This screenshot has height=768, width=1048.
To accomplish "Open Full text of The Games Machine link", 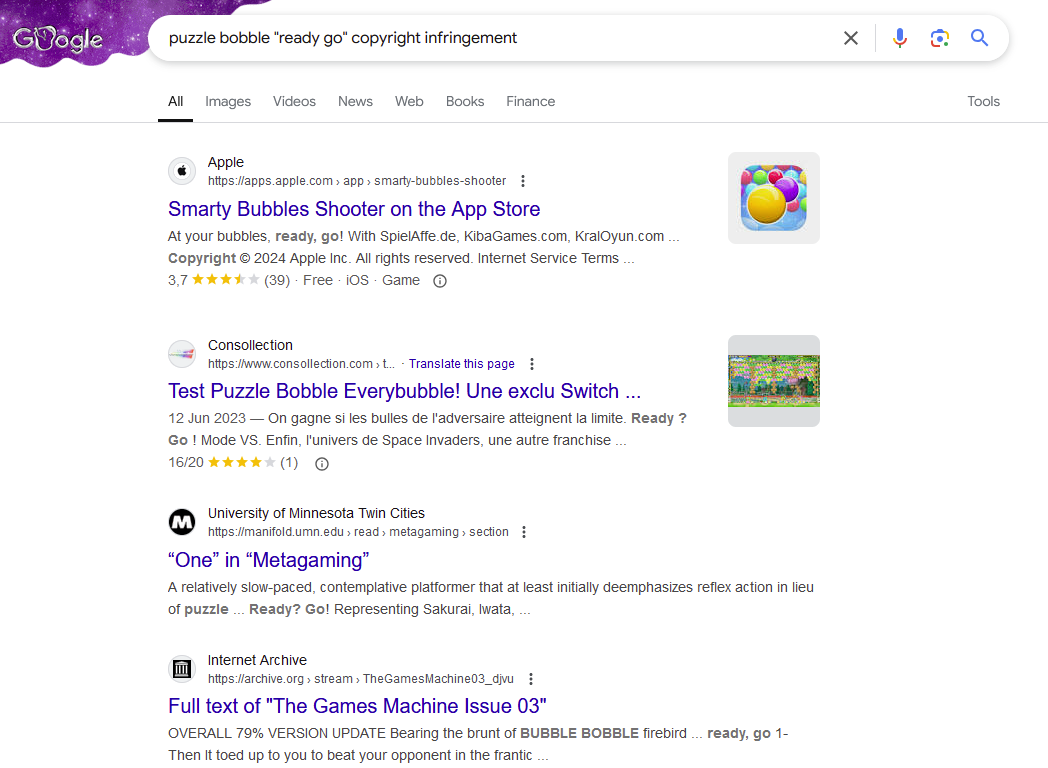I will coord(357,707).
